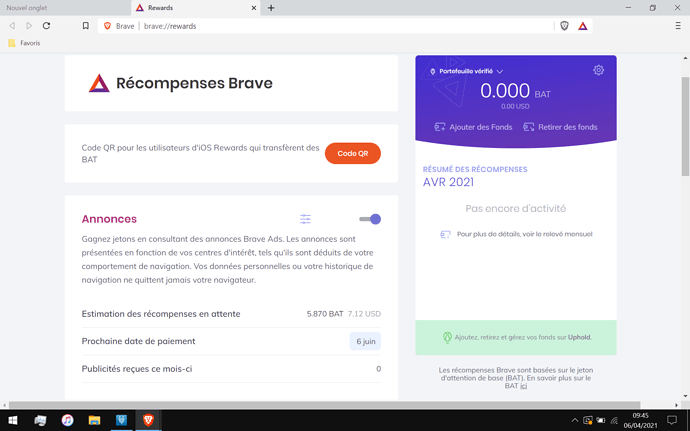Click the 7.12 USD value
Viewport: 690px width, 431px height.
click(364, 314)
